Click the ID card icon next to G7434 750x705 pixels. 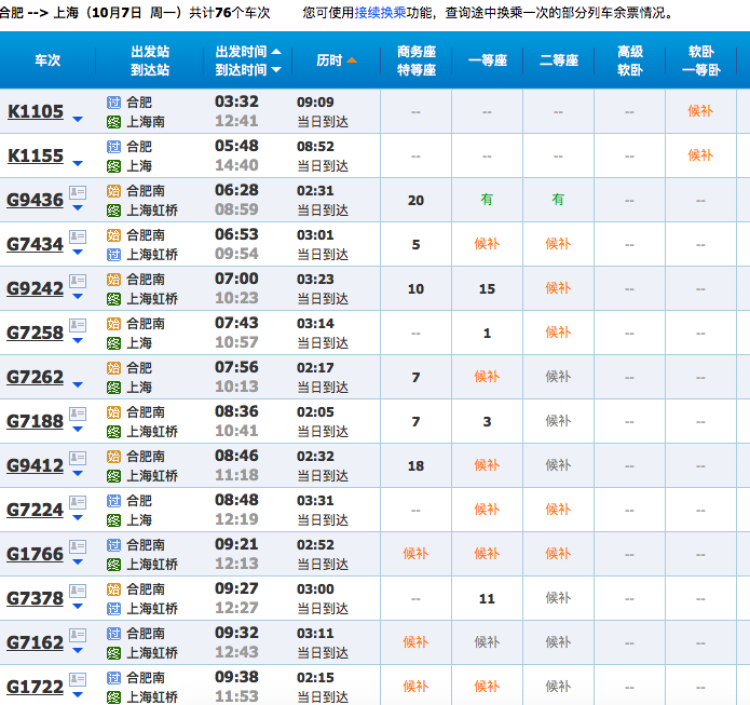click(x=77, y=236)
